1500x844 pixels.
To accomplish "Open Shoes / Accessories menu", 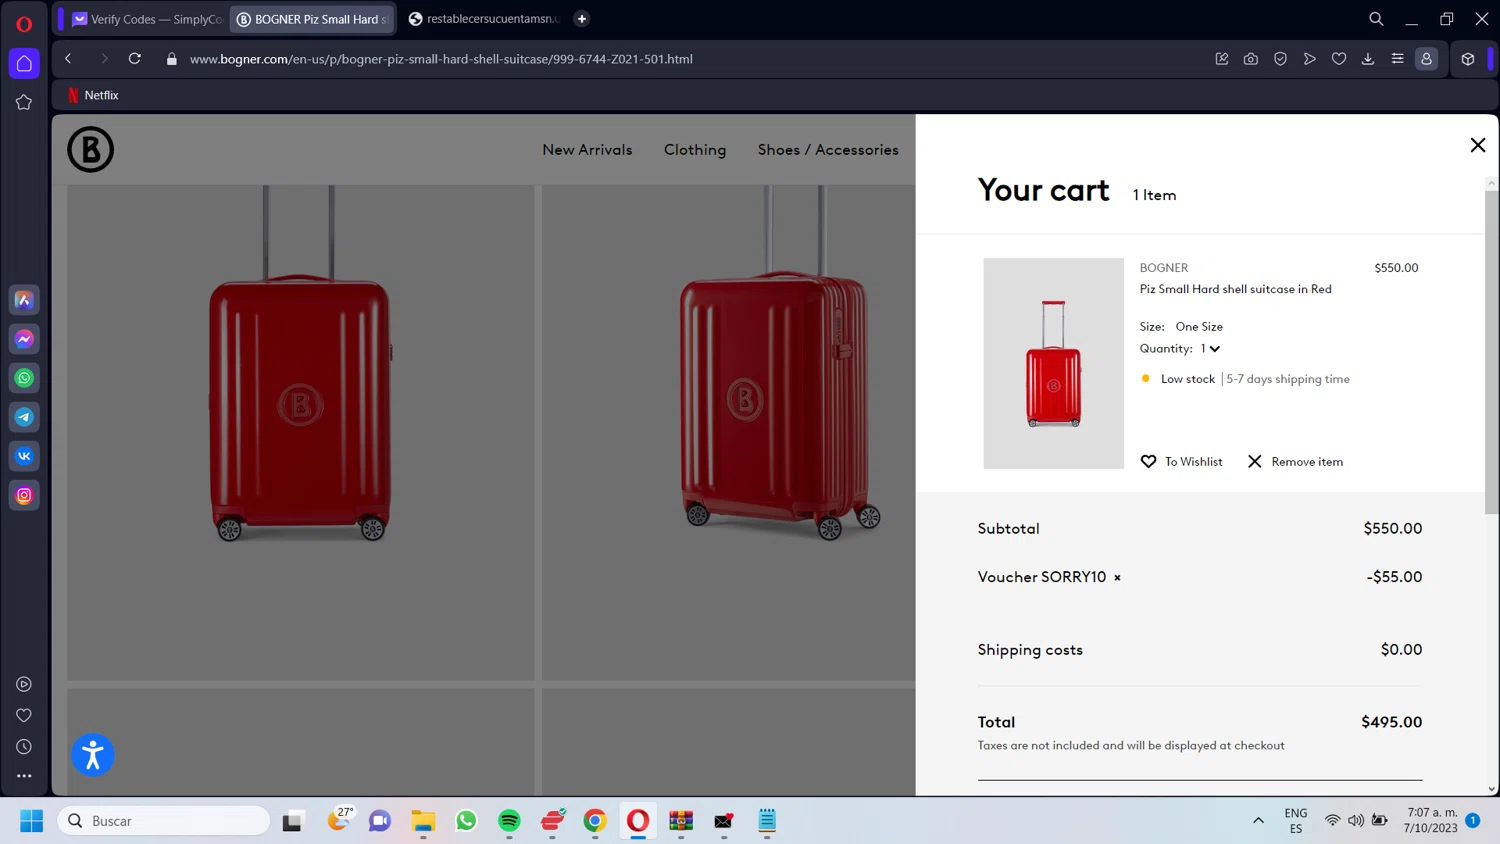I will [x=828, y=150].
